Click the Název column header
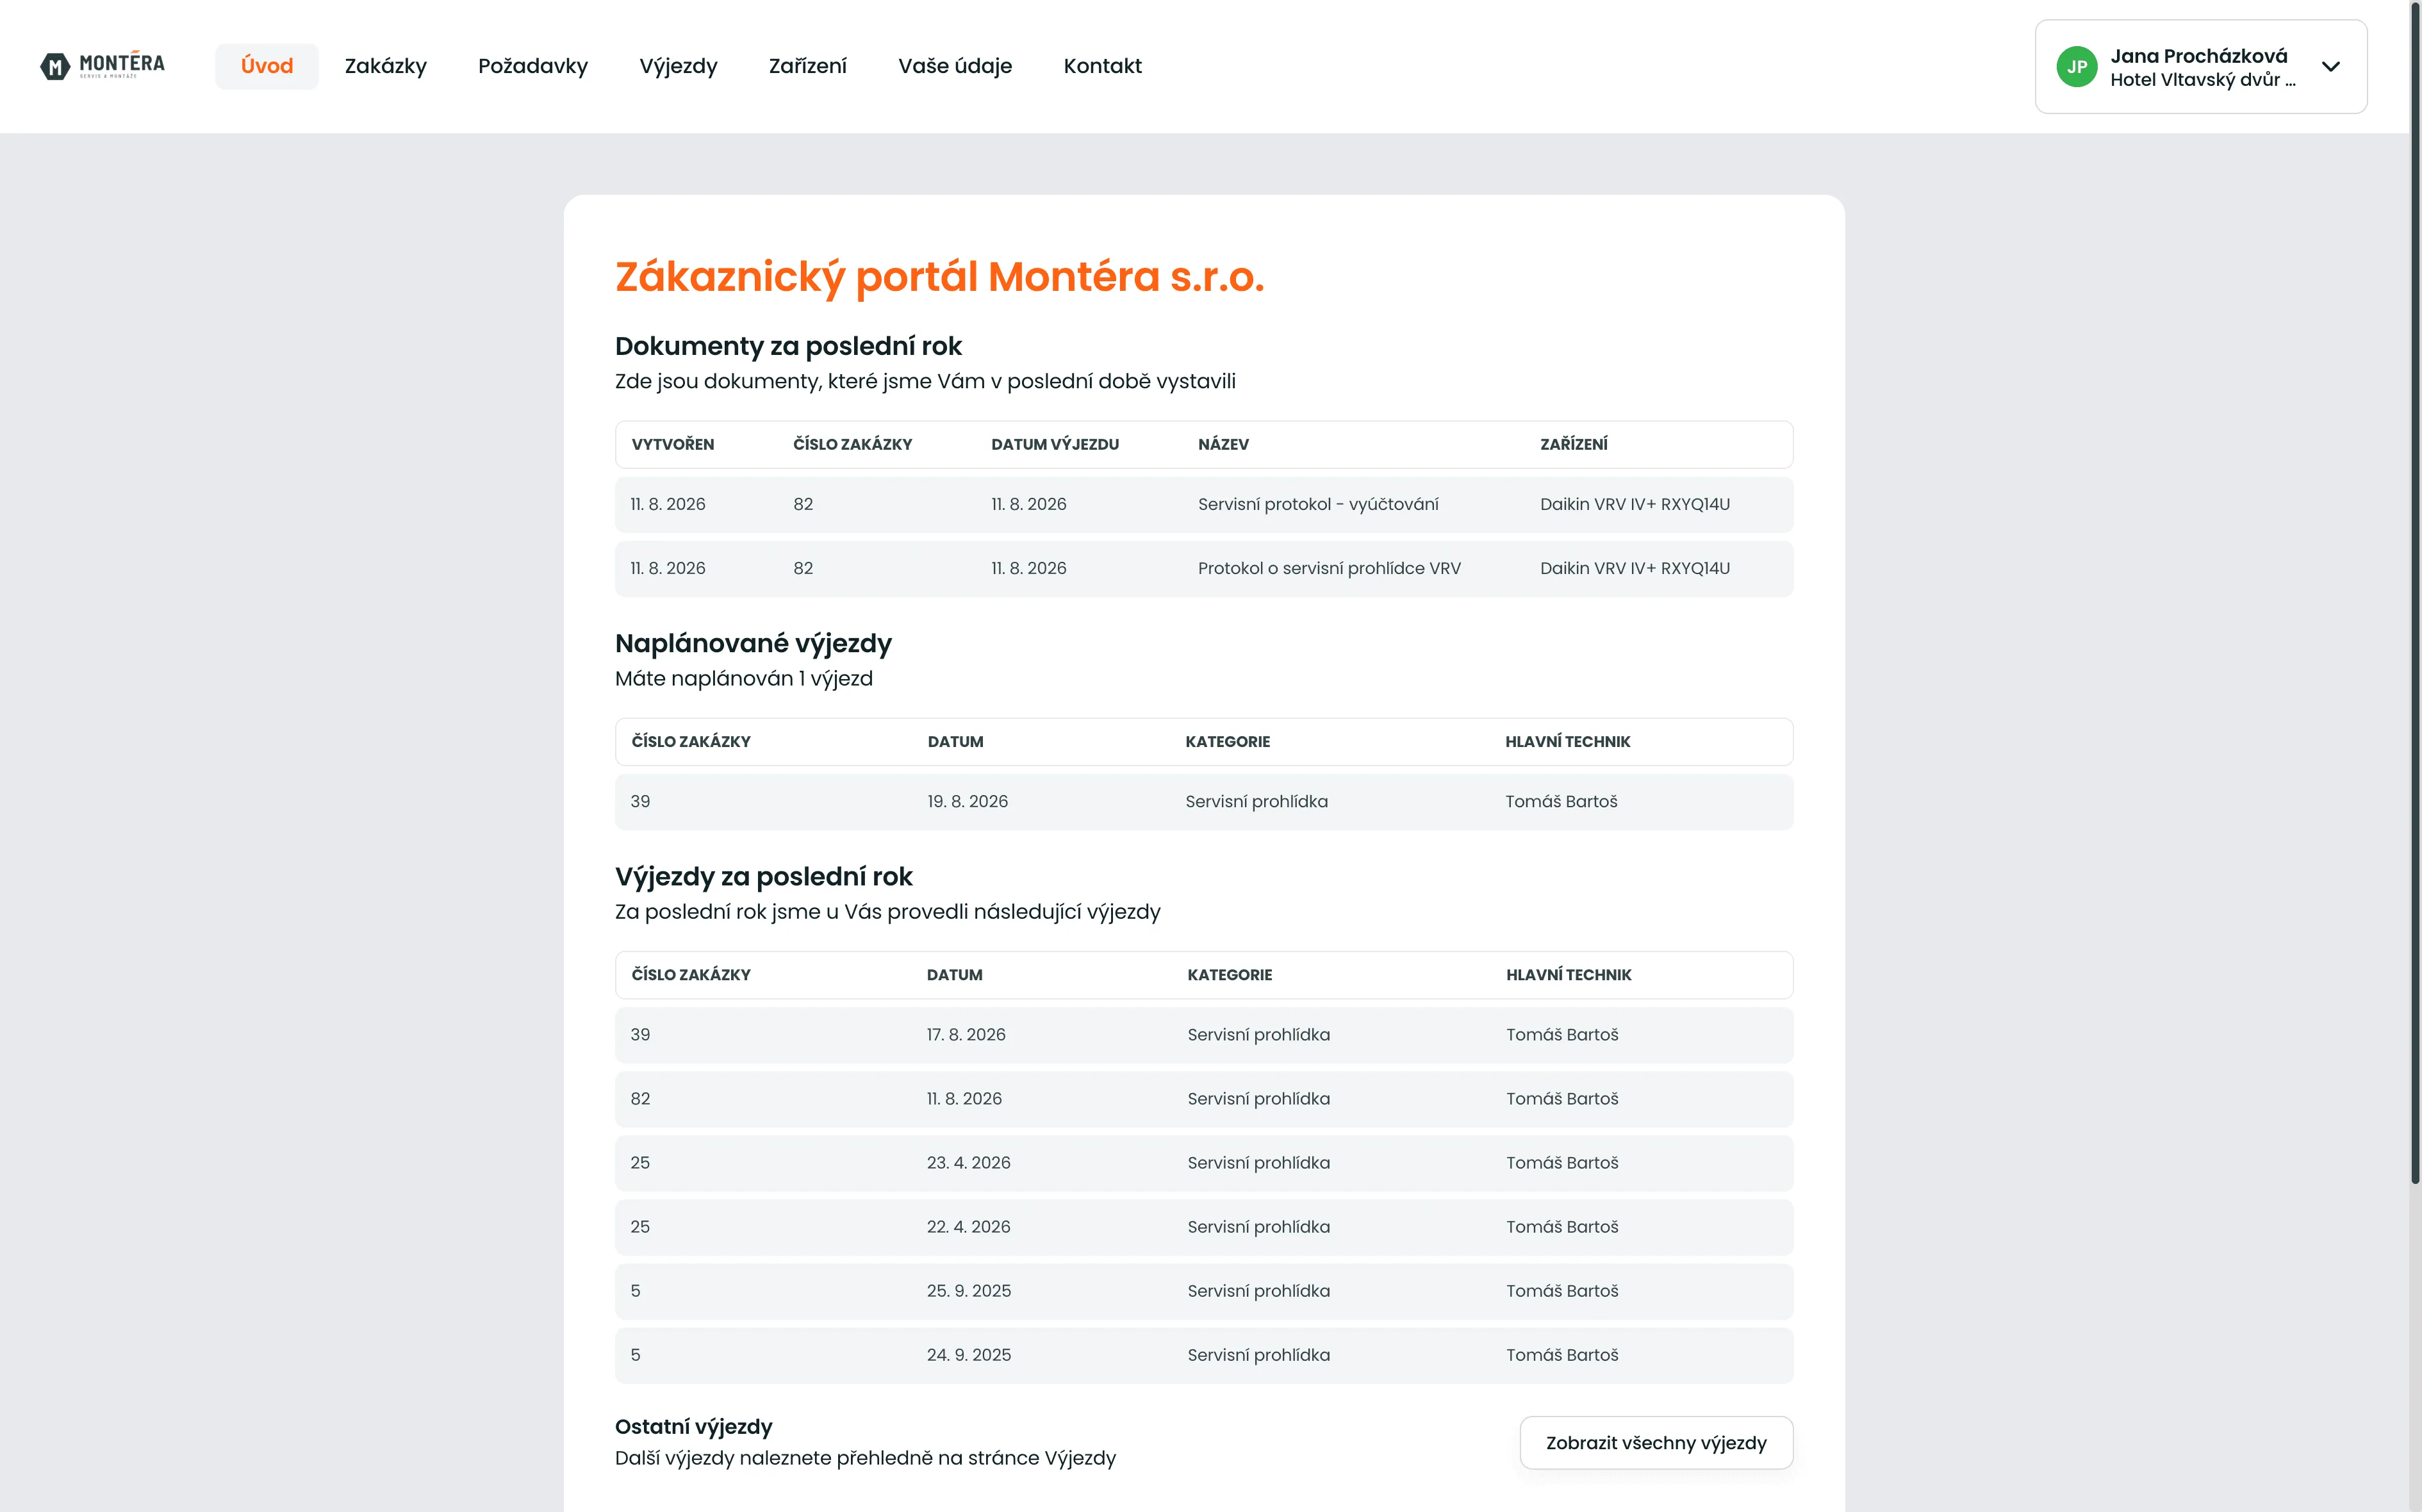 [x=1223, y=444]
